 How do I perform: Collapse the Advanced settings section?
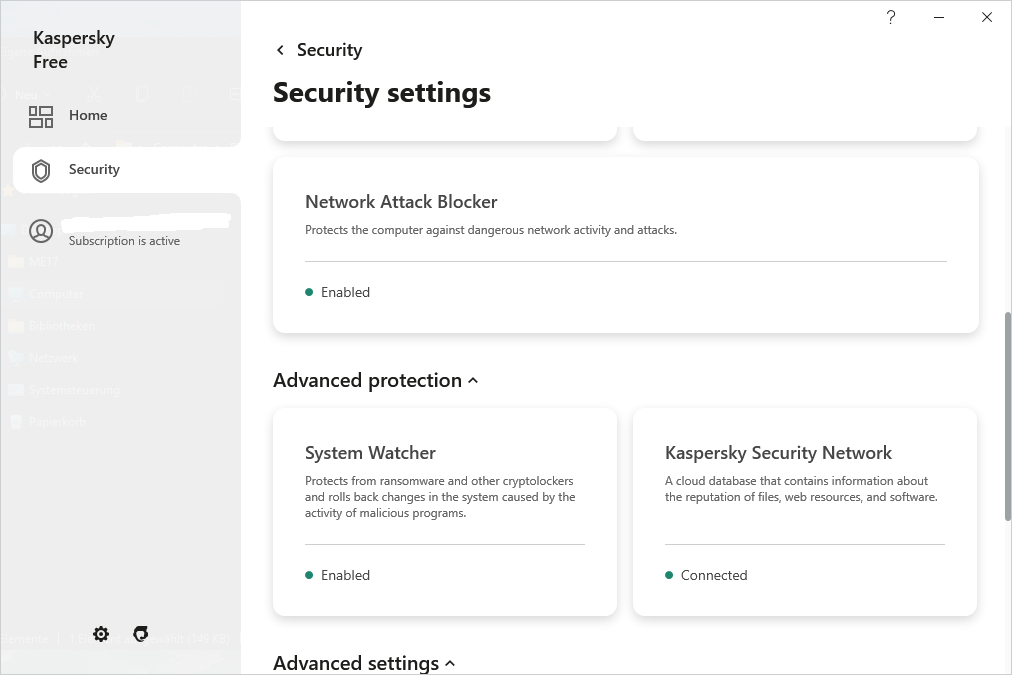pyautogui.click(x=450, y=663)
